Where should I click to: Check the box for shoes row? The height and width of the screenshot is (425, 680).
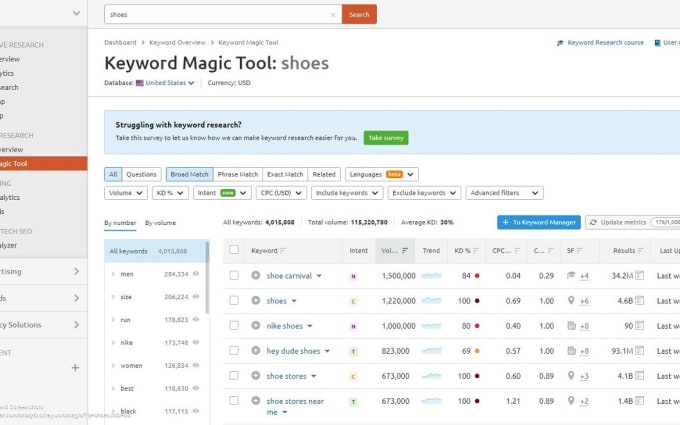coord(234,300)
